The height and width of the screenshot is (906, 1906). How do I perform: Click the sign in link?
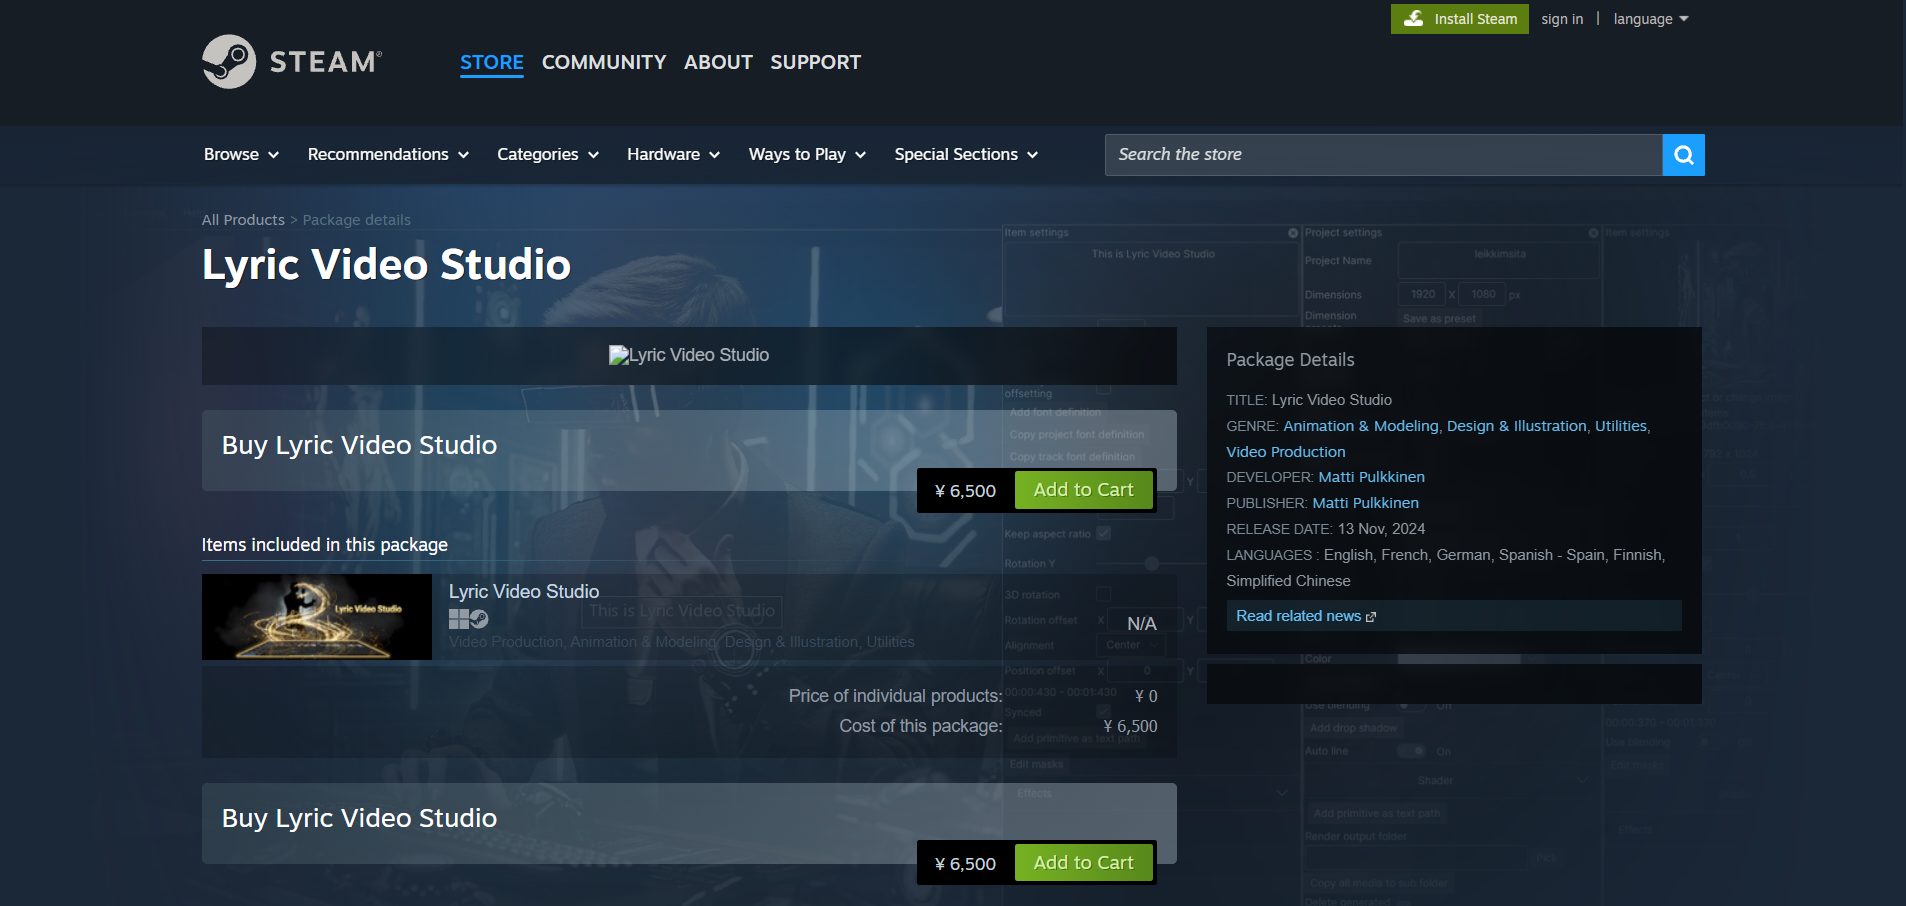coord(1562,19)
